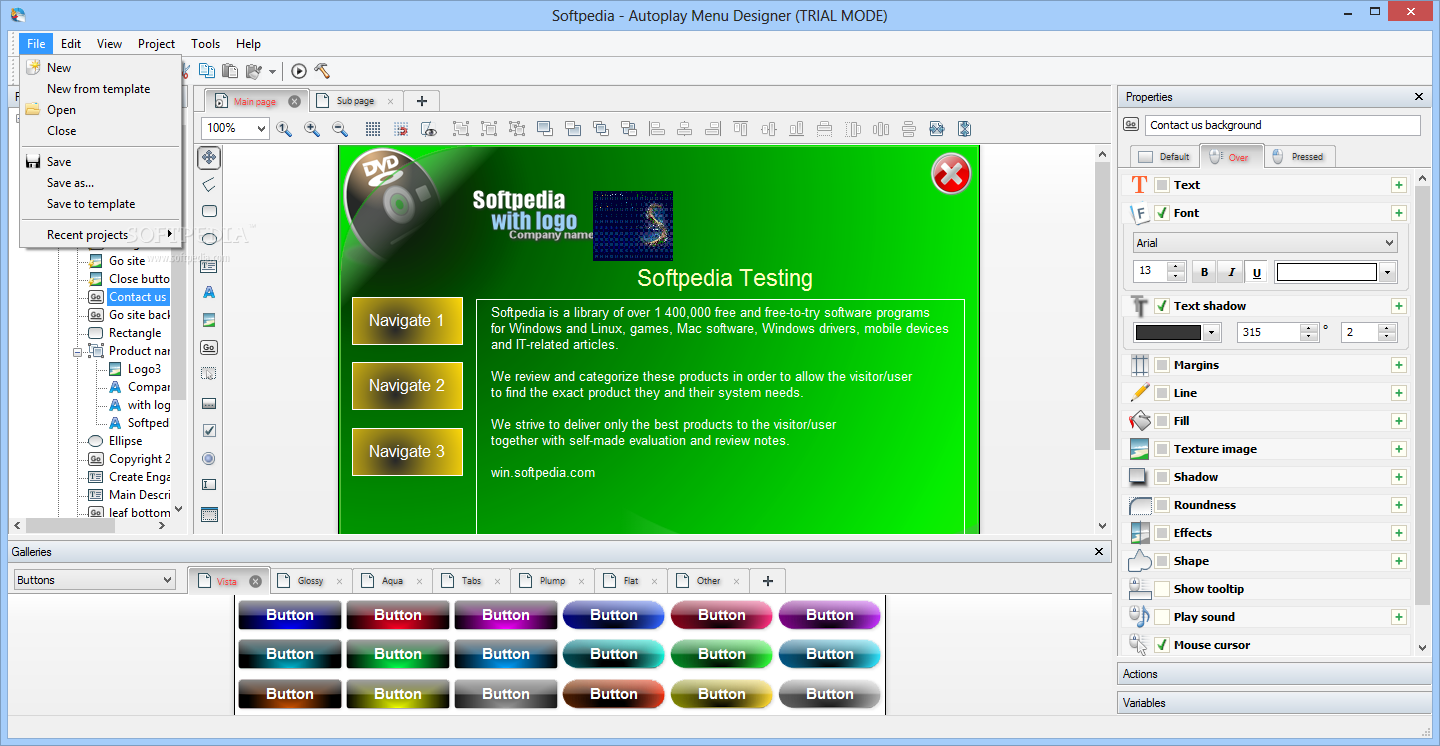Image resolution: width=1440 pixels, height=746 pixels.
Task: Enable the Text property checkbox
Action: click(1161, 185)
